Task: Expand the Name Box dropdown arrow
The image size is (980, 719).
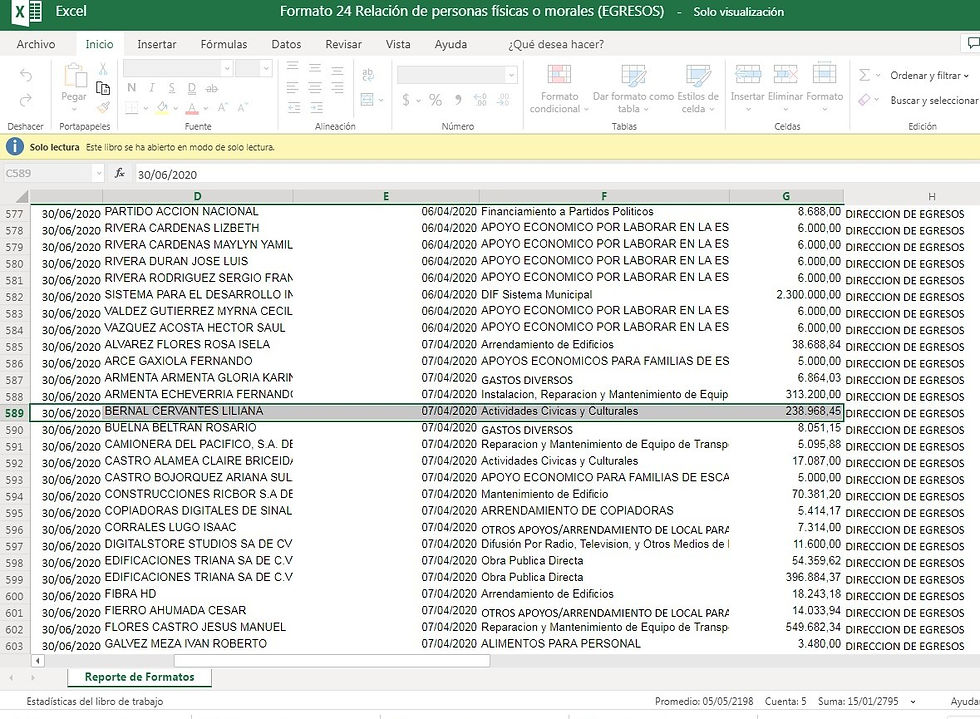Action: pos(98,173)
